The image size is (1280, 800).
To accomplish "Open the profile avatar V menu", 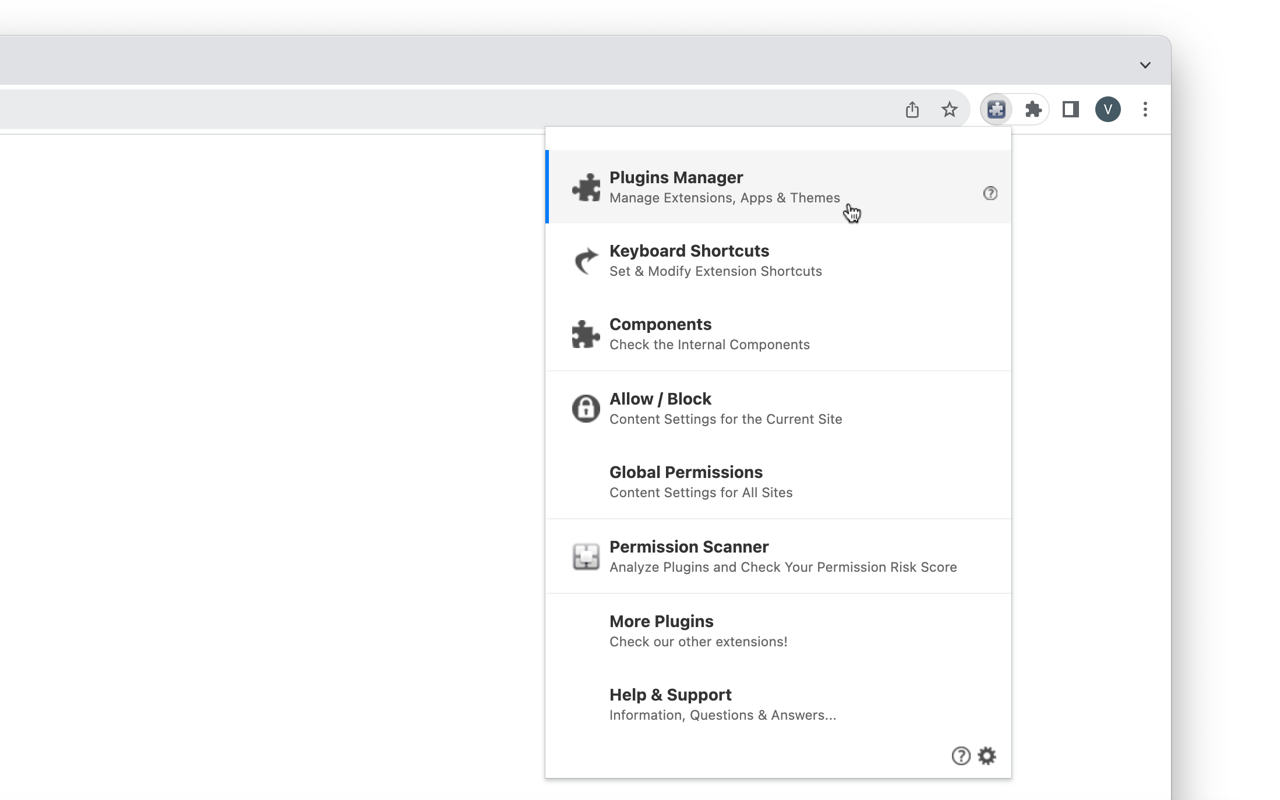I will (1107, 110).
